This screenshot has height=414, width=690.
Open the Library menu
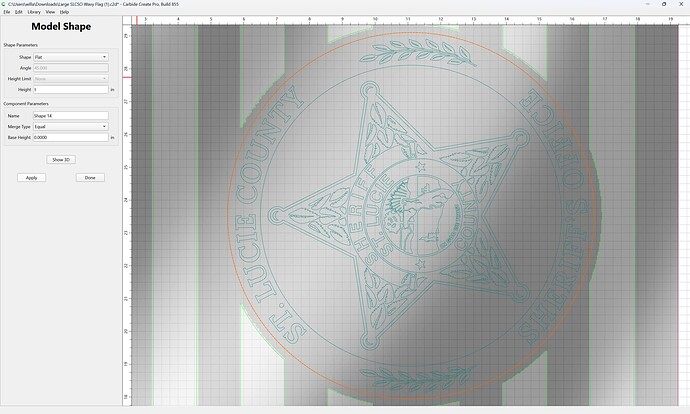tap(34, 12)
